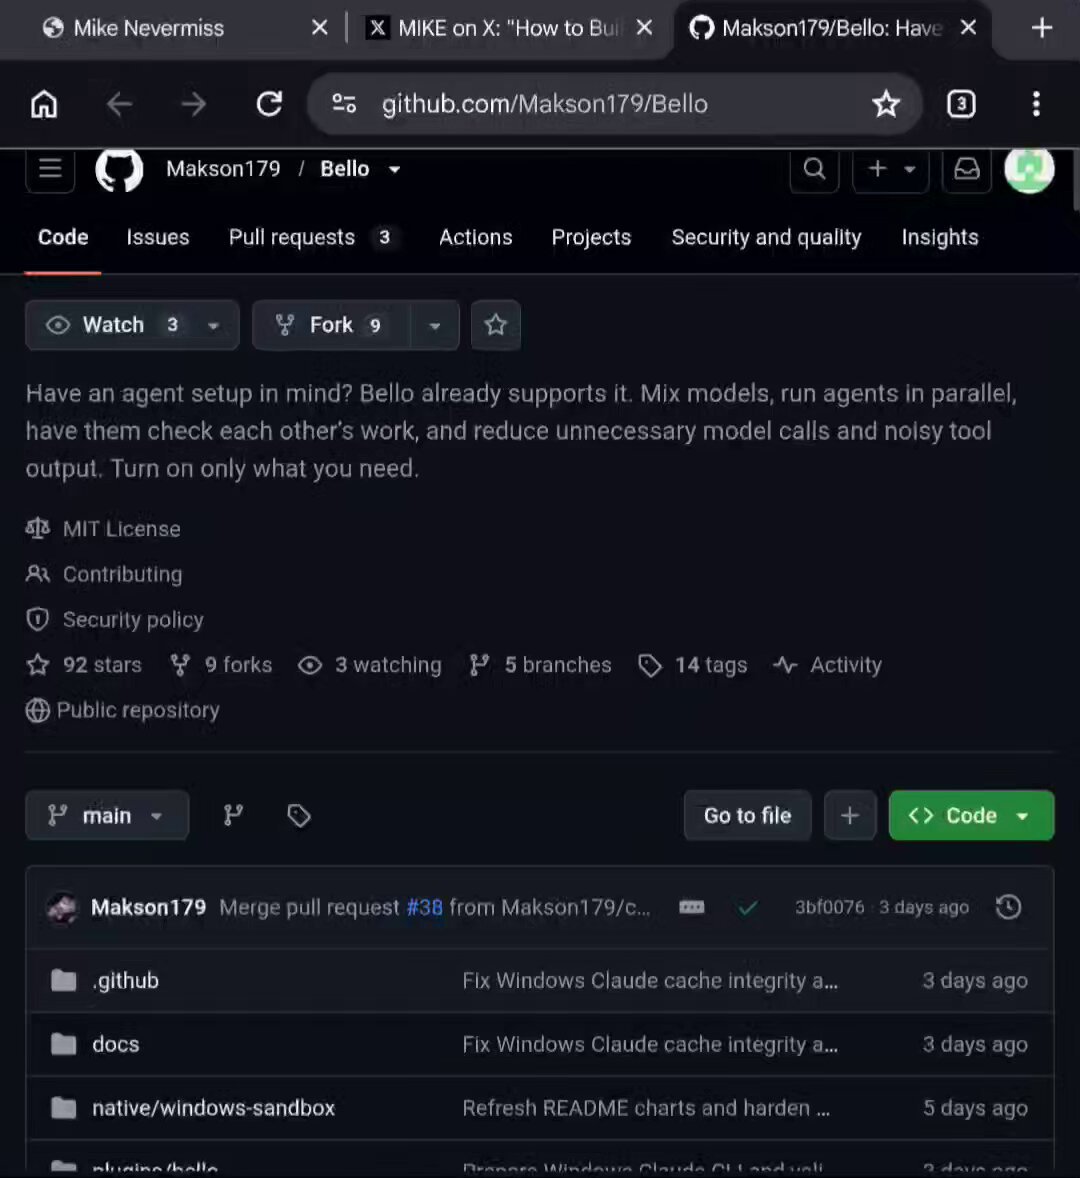
Task: Go back to the previous page
Action: coord(119,104)
